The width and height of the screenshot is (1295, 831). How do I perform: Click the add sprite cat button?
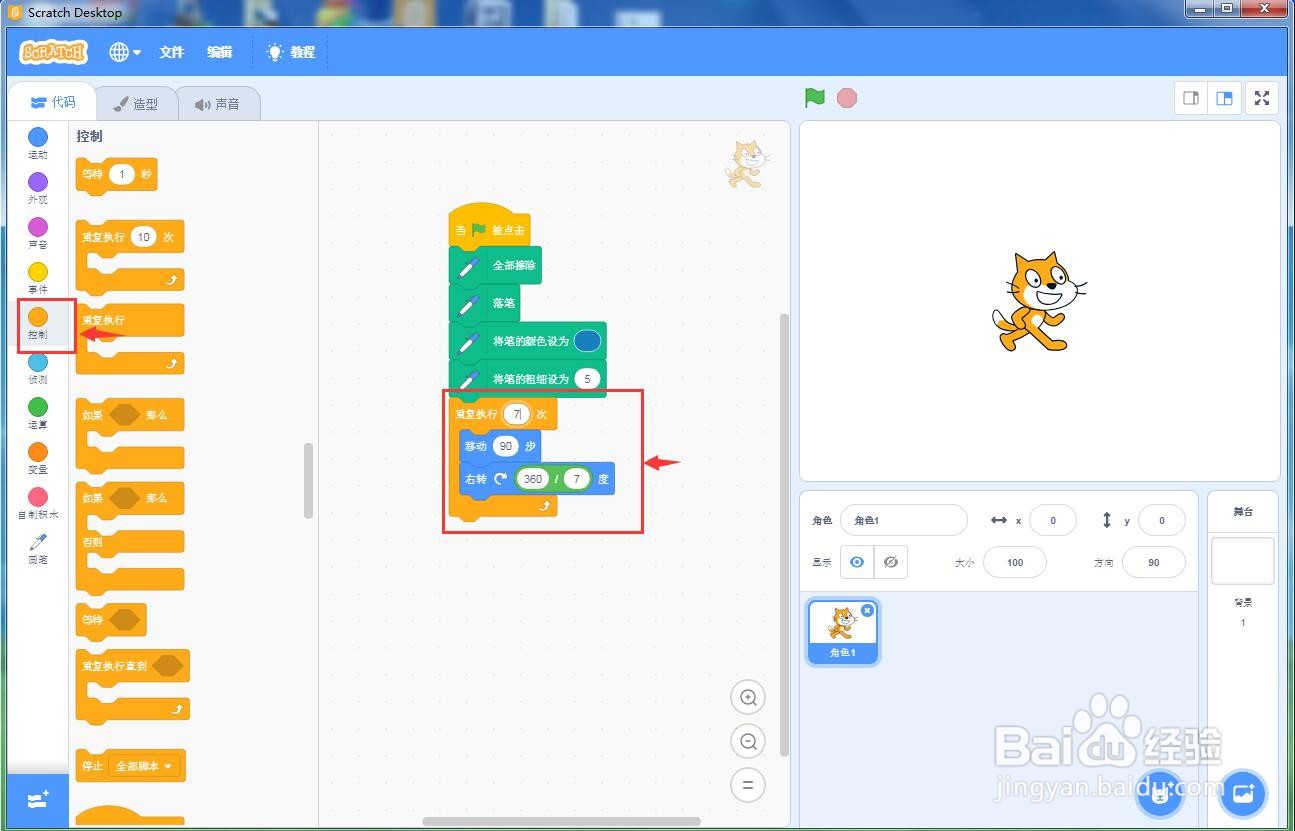tap(1160, 793)
